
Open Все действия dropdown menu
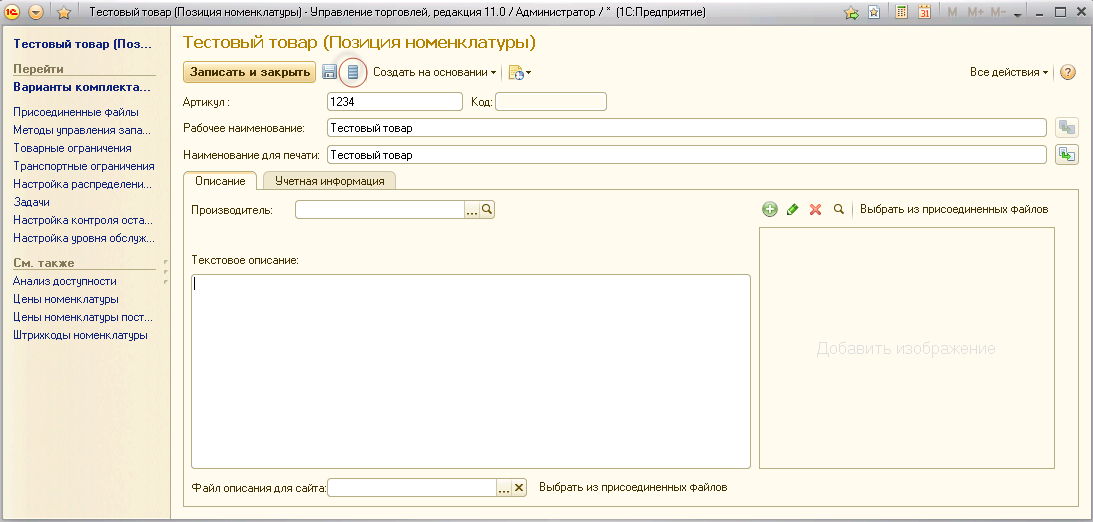pyautogui.click(x=1009, y=72)
